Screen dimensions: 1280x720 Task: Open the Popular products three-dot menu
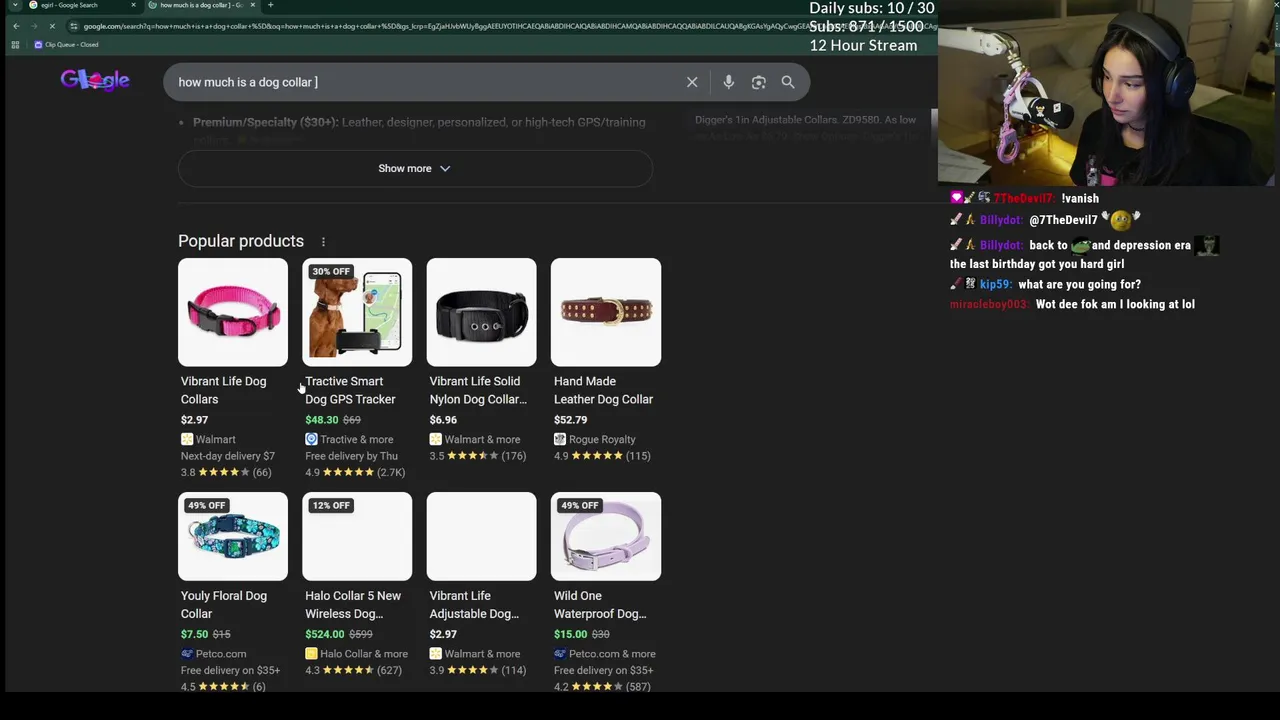[x=323, y=241]
